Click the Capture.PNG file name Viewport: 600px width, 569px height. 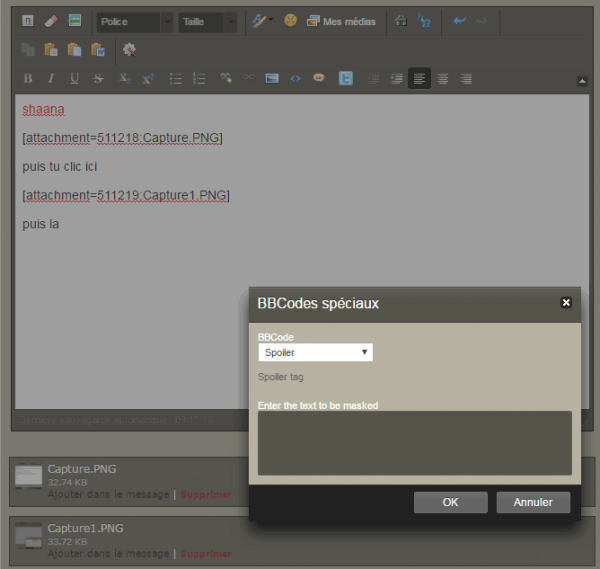coord(82,469)
